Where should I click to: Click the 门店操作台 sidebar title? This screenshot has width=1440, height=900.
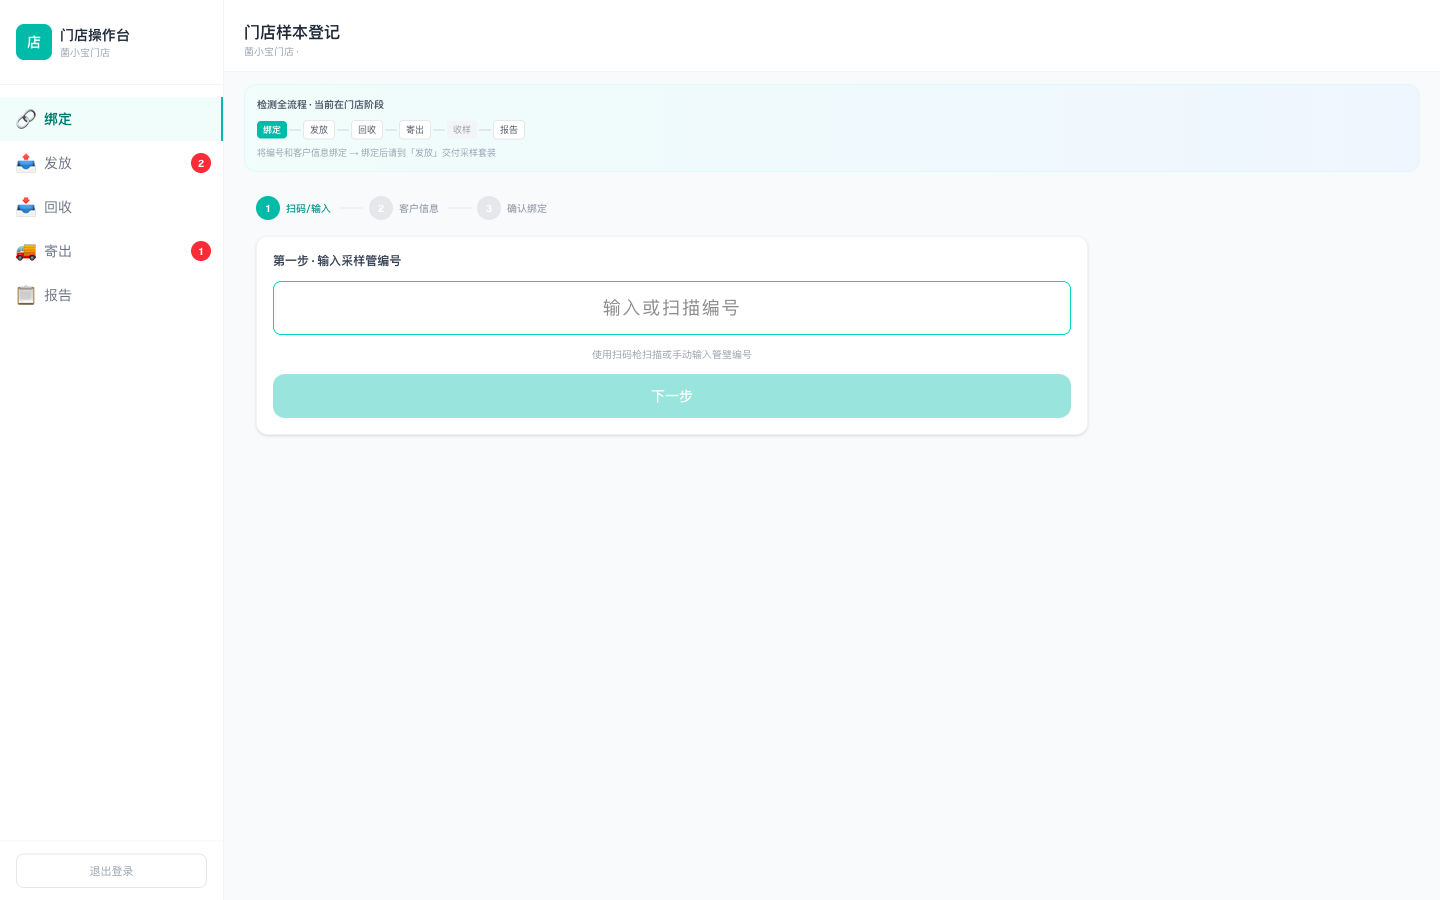coord(95,35)
